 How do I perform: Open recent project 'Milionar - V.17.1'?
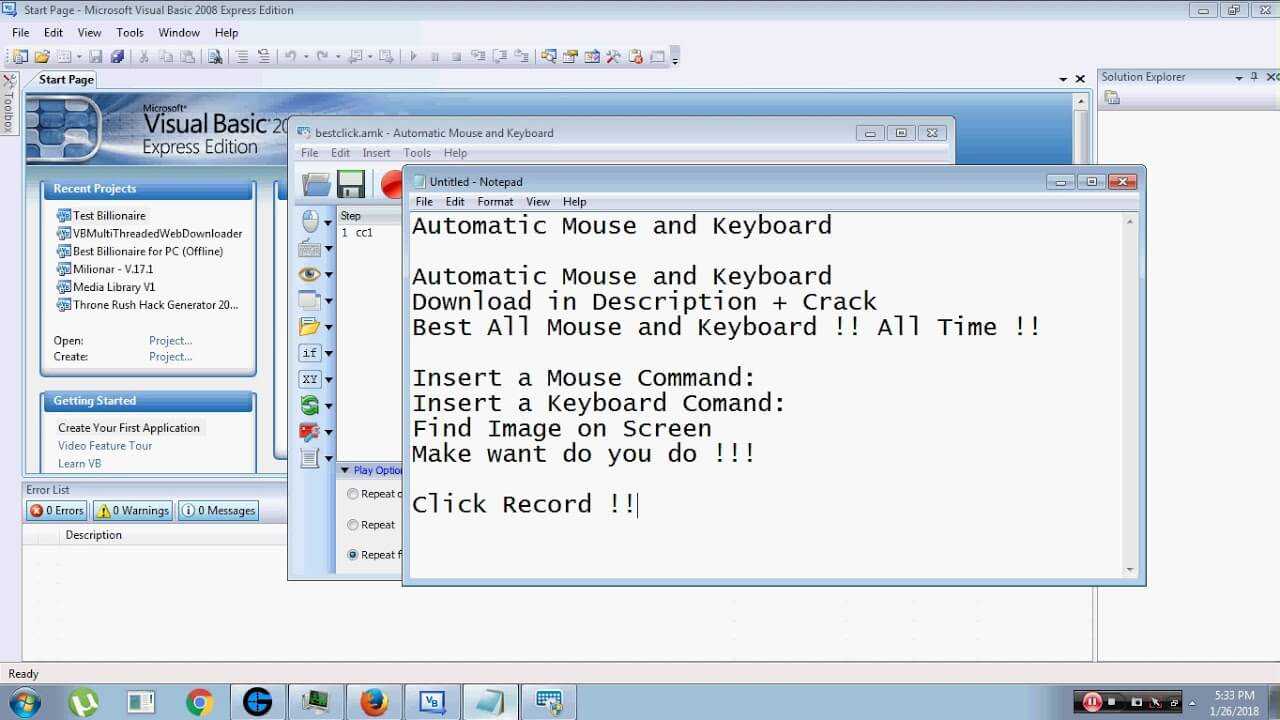pyautogui.click(x=113, y=270)
